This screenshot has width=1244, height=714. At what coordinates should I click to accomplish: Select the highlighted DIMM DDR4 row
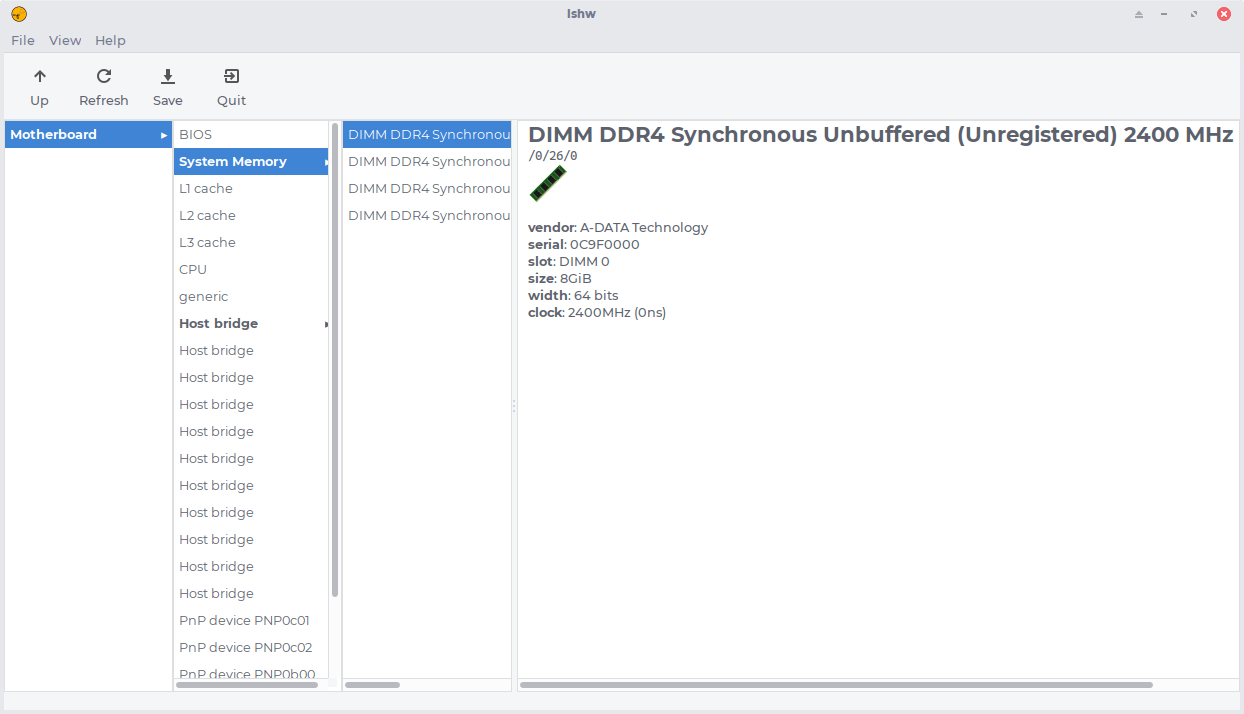point(427,134)
